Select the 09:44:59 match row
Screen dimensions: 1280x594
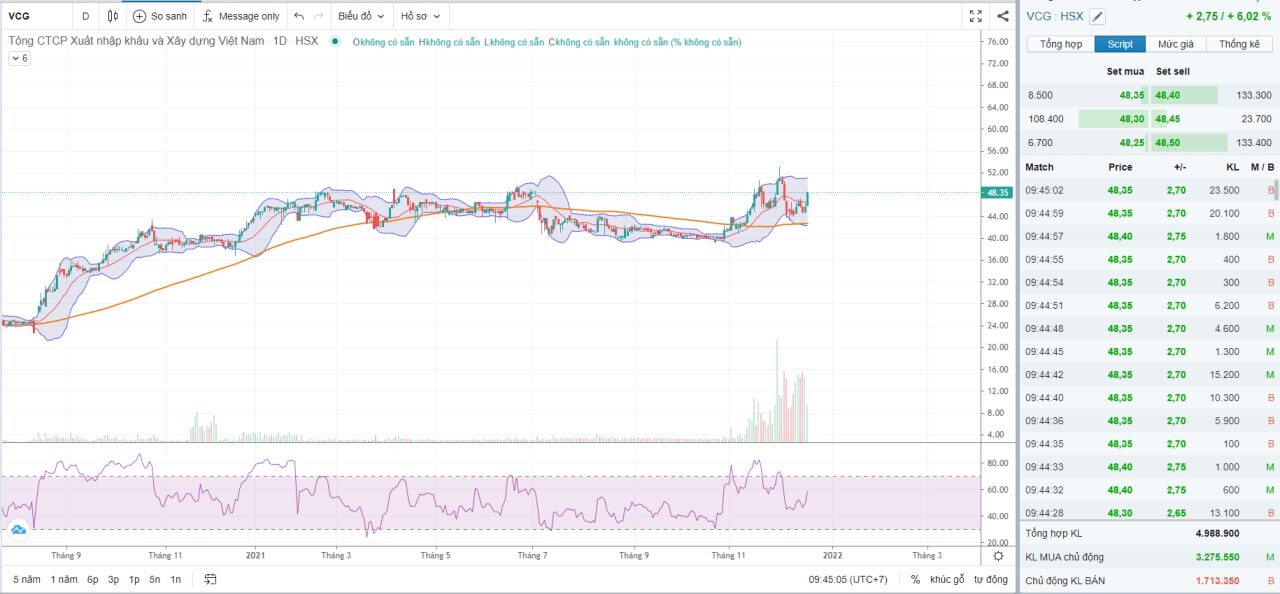point(1148,213)
